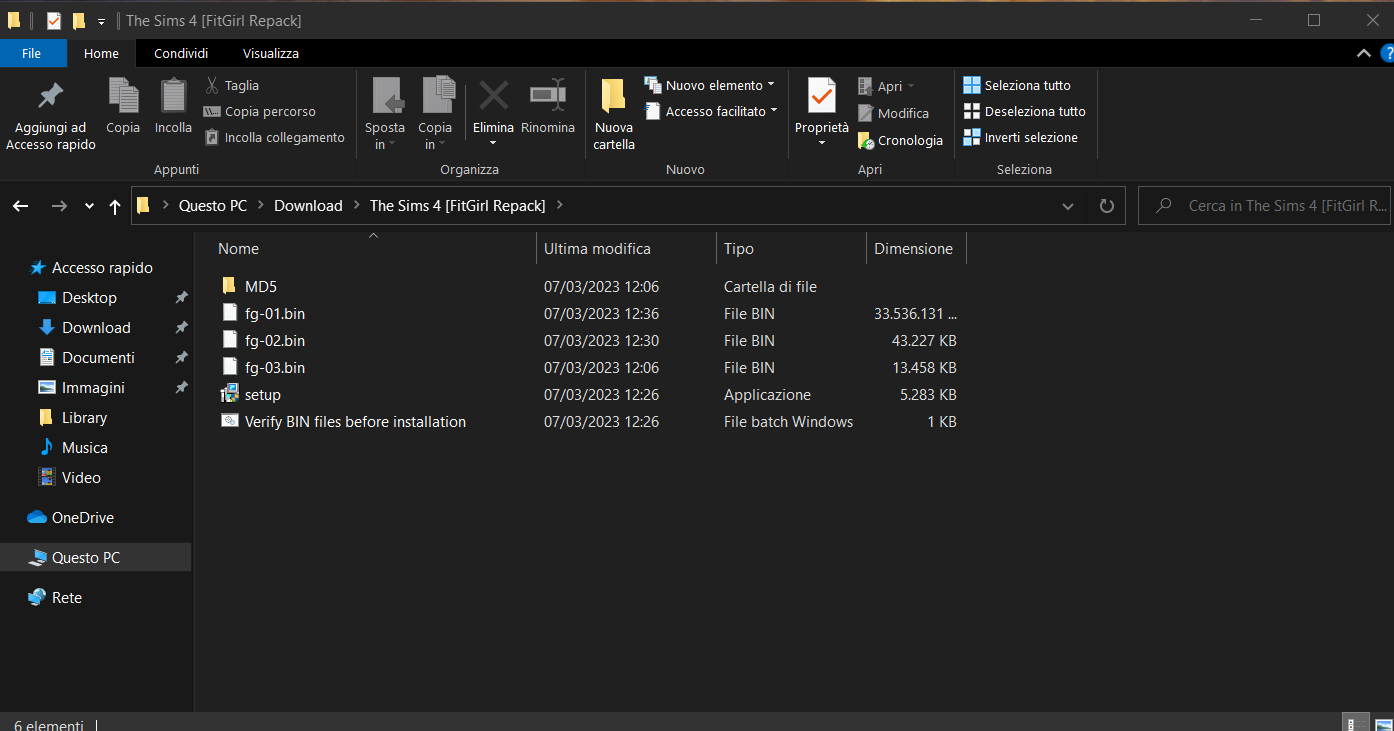
Task: Open the blue help question mark
Action: tap(1387, 53)
